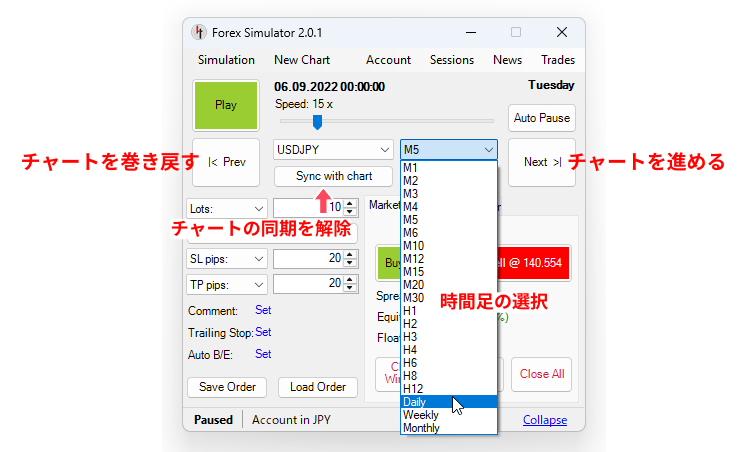Click the Collapse link
Image resolution: width=749 pixels, height=452 pixels.
pos(545,420)
